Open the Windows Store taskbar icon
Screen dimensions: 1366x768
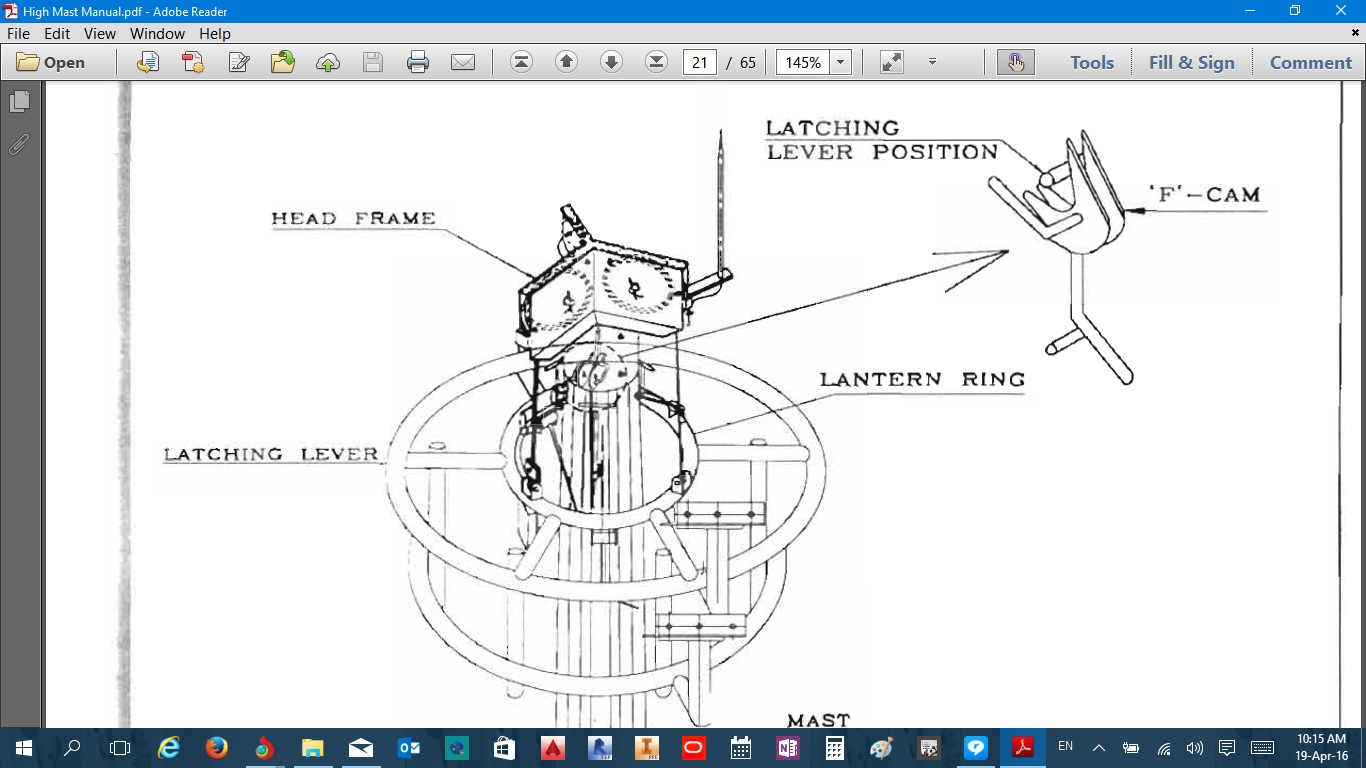click(504, 748)
